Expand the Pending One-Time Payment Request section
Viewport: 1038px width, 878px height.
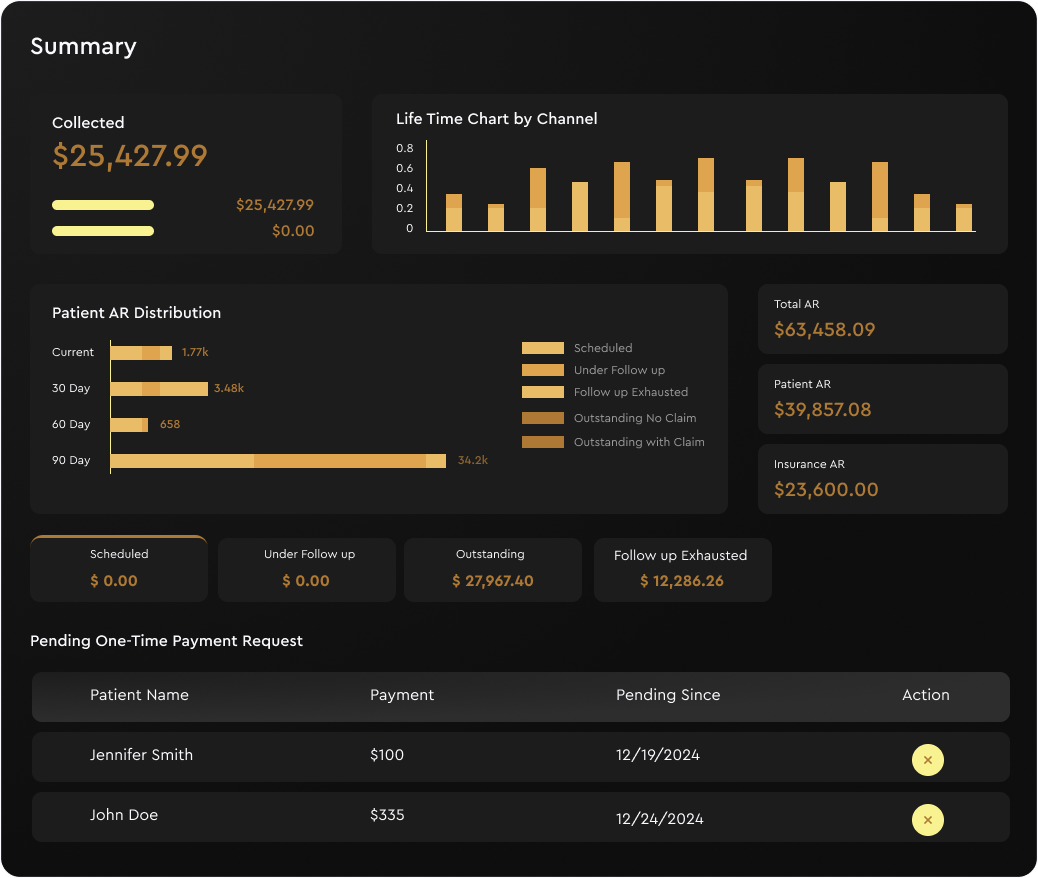click(x=166, y=641)
